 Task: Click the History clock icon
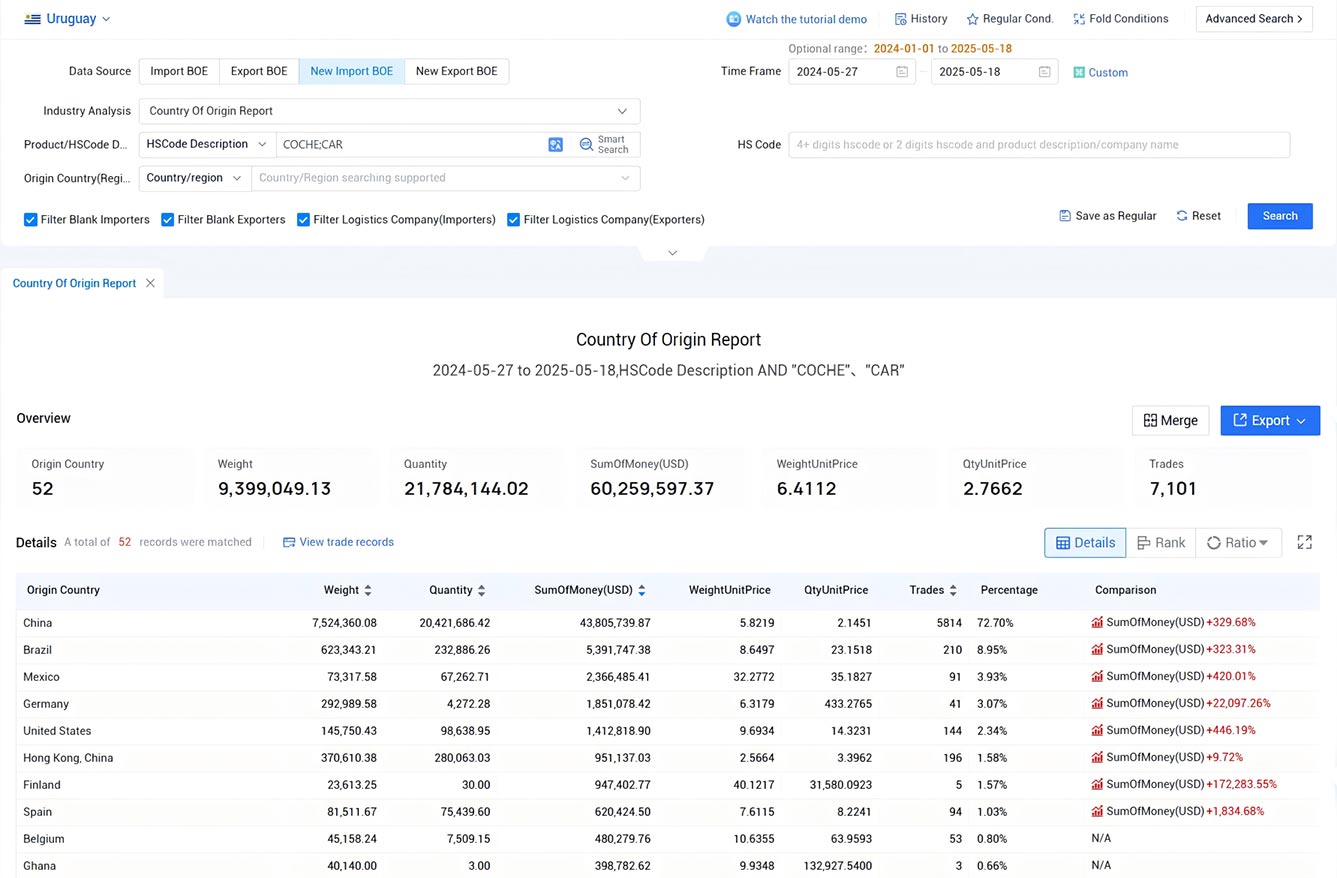point(900,19)
